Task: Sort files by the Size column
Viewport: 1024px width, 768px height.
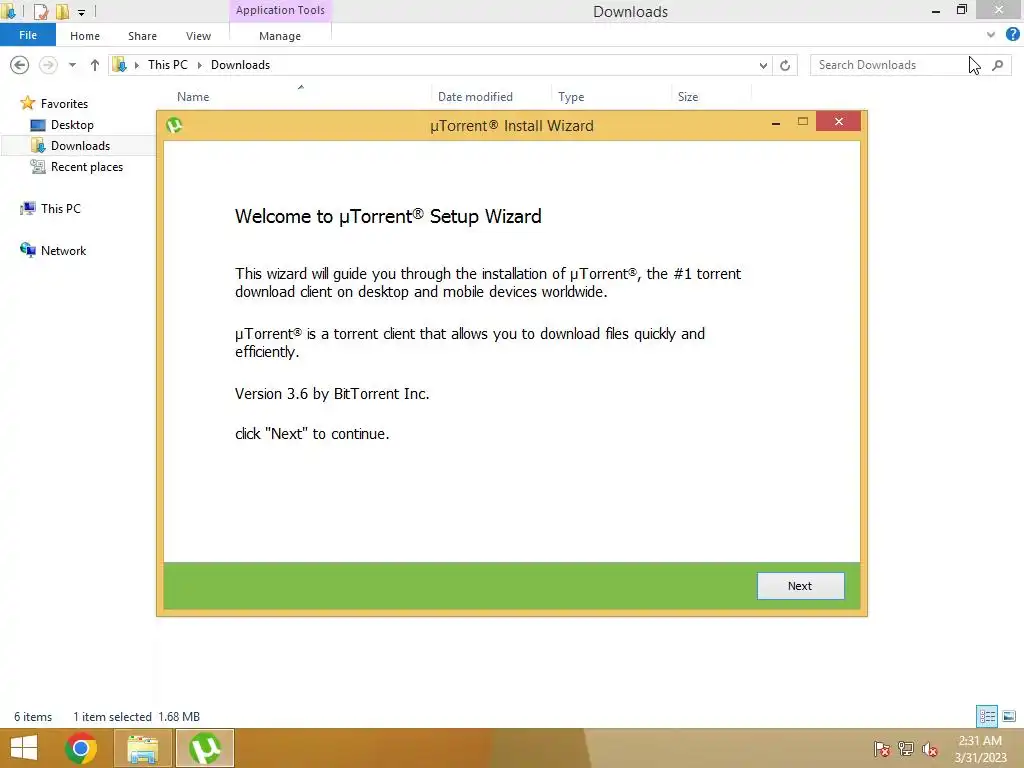Action: click(x=688, y=97)
